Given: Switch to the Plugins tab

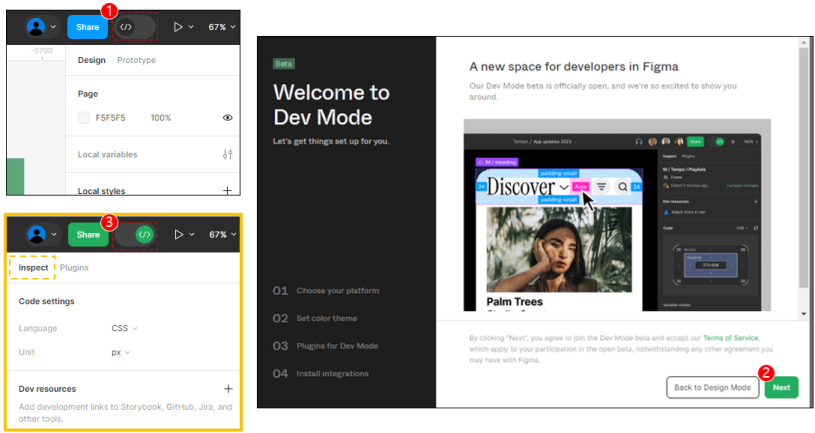Looking at the screenshot, I should coord(74,268).
